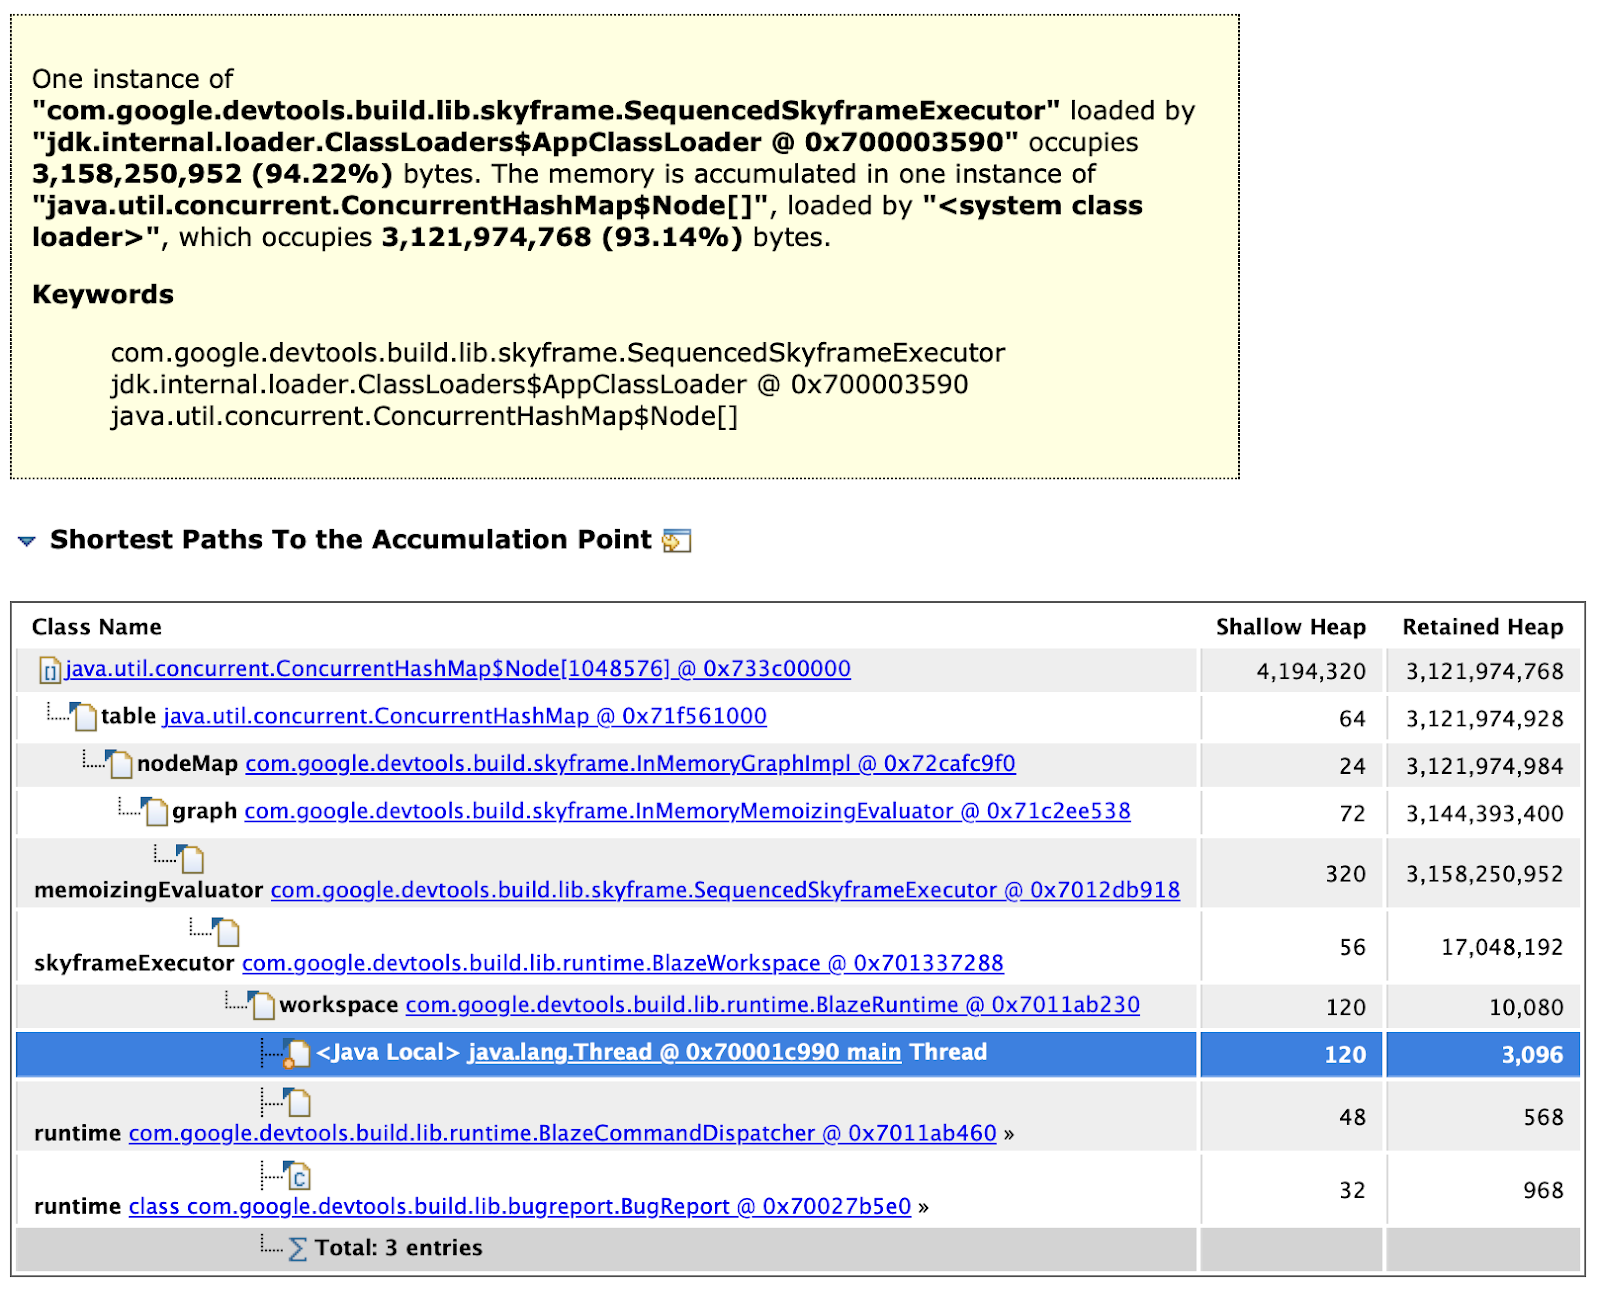This screenshot has height=1291, width=1600.
Task: Click keyword com.google.devtools.build.lib.skyframe.SequencedSkyframeExecutor
Action: pos(558,353)
